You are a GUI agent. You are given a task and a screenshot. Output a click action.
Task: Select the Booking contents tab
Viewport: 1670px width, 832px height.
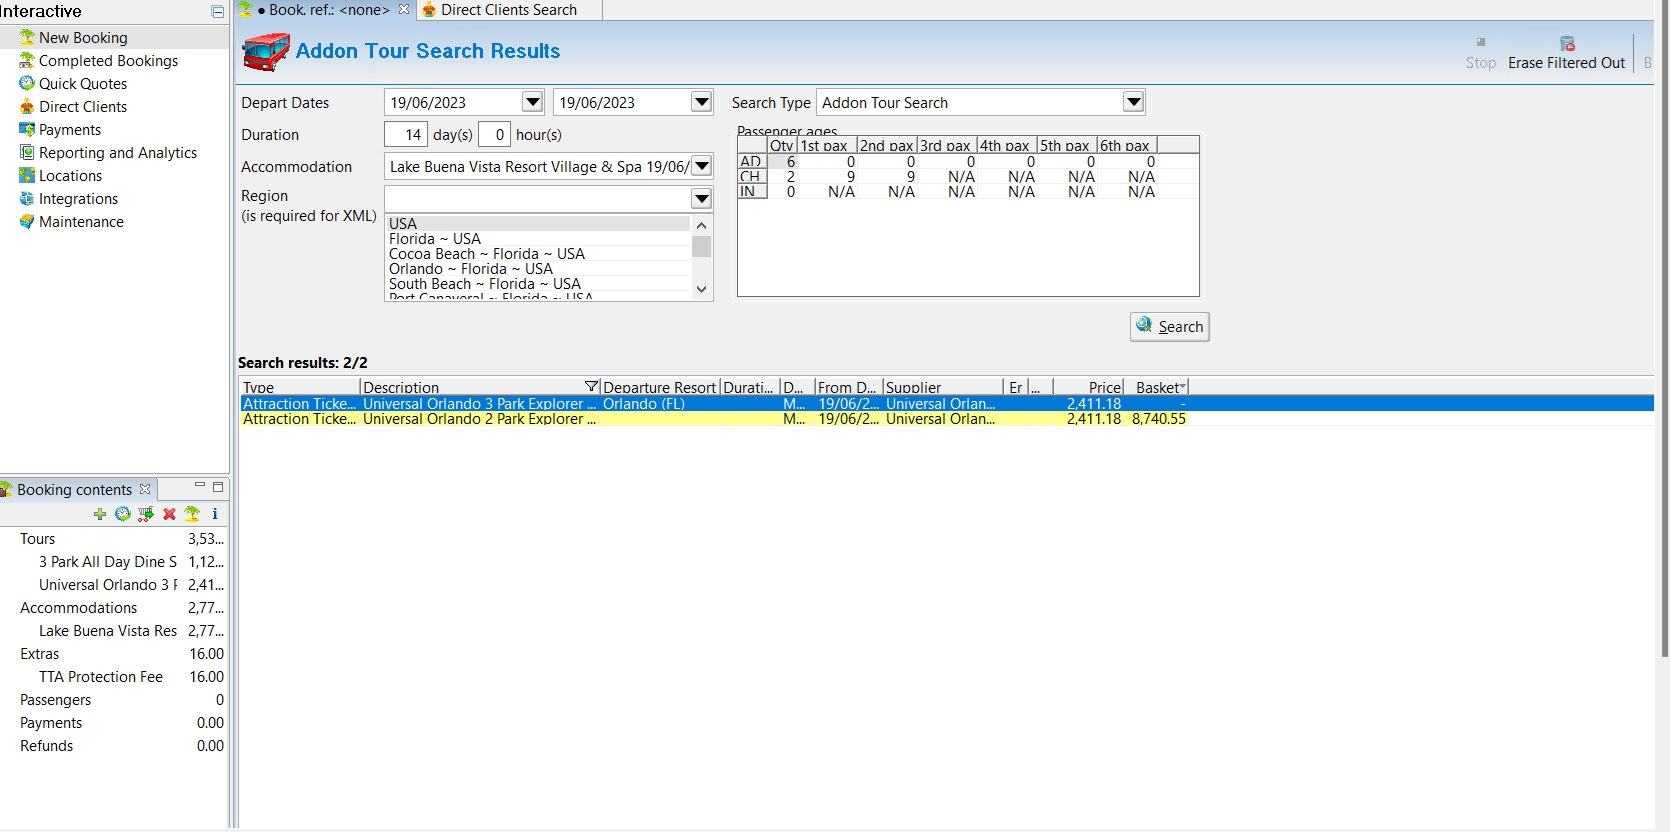click(x=74, y=489)
